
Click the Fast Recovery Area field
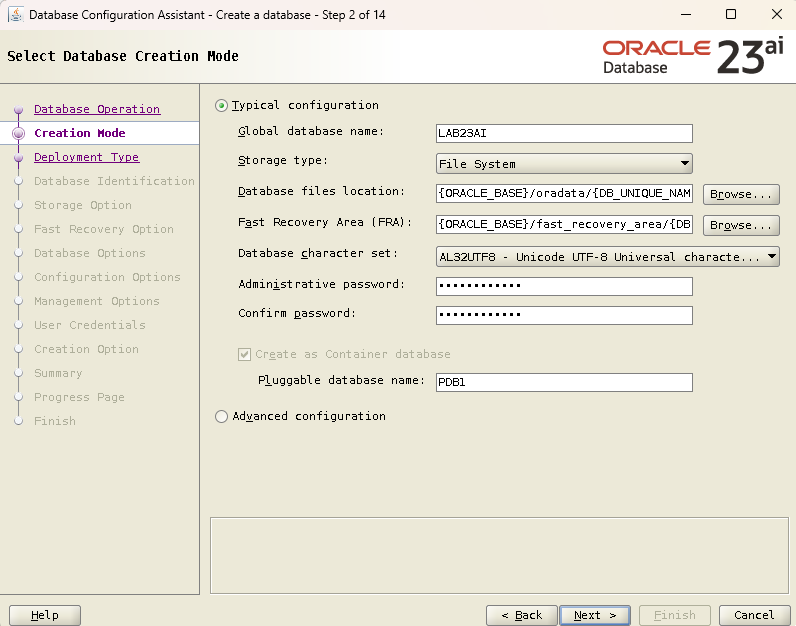564,224
